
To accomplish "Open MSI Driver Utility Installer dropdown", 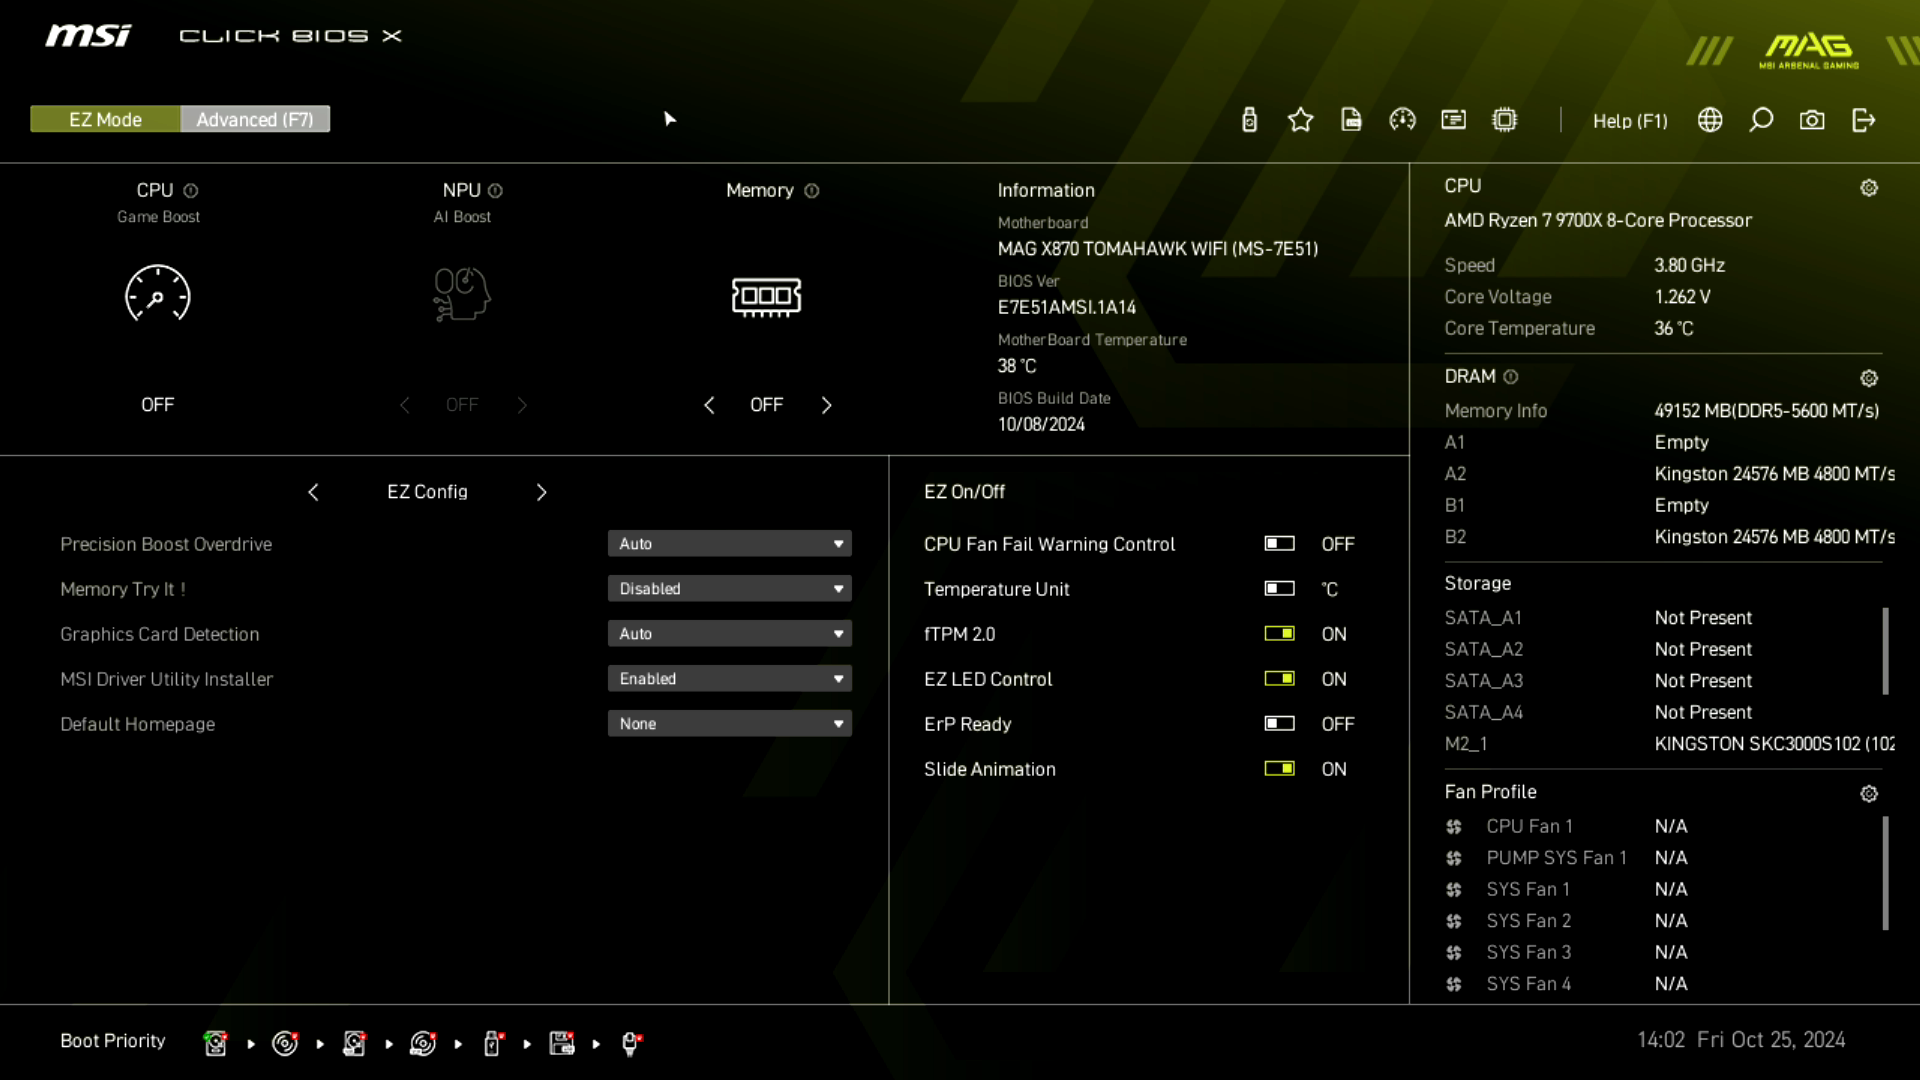I will pos(729,678).
